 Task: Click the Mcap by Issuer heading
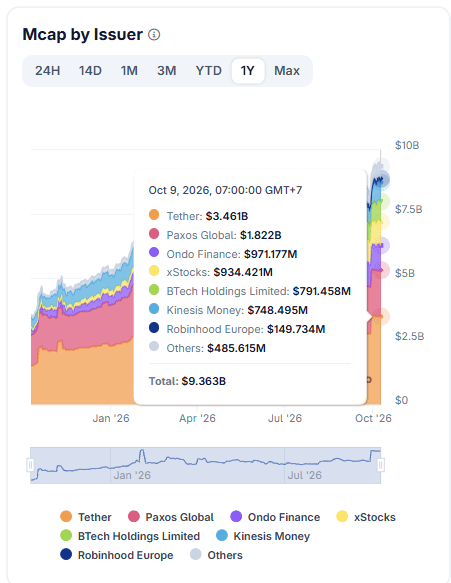[83, 34]
